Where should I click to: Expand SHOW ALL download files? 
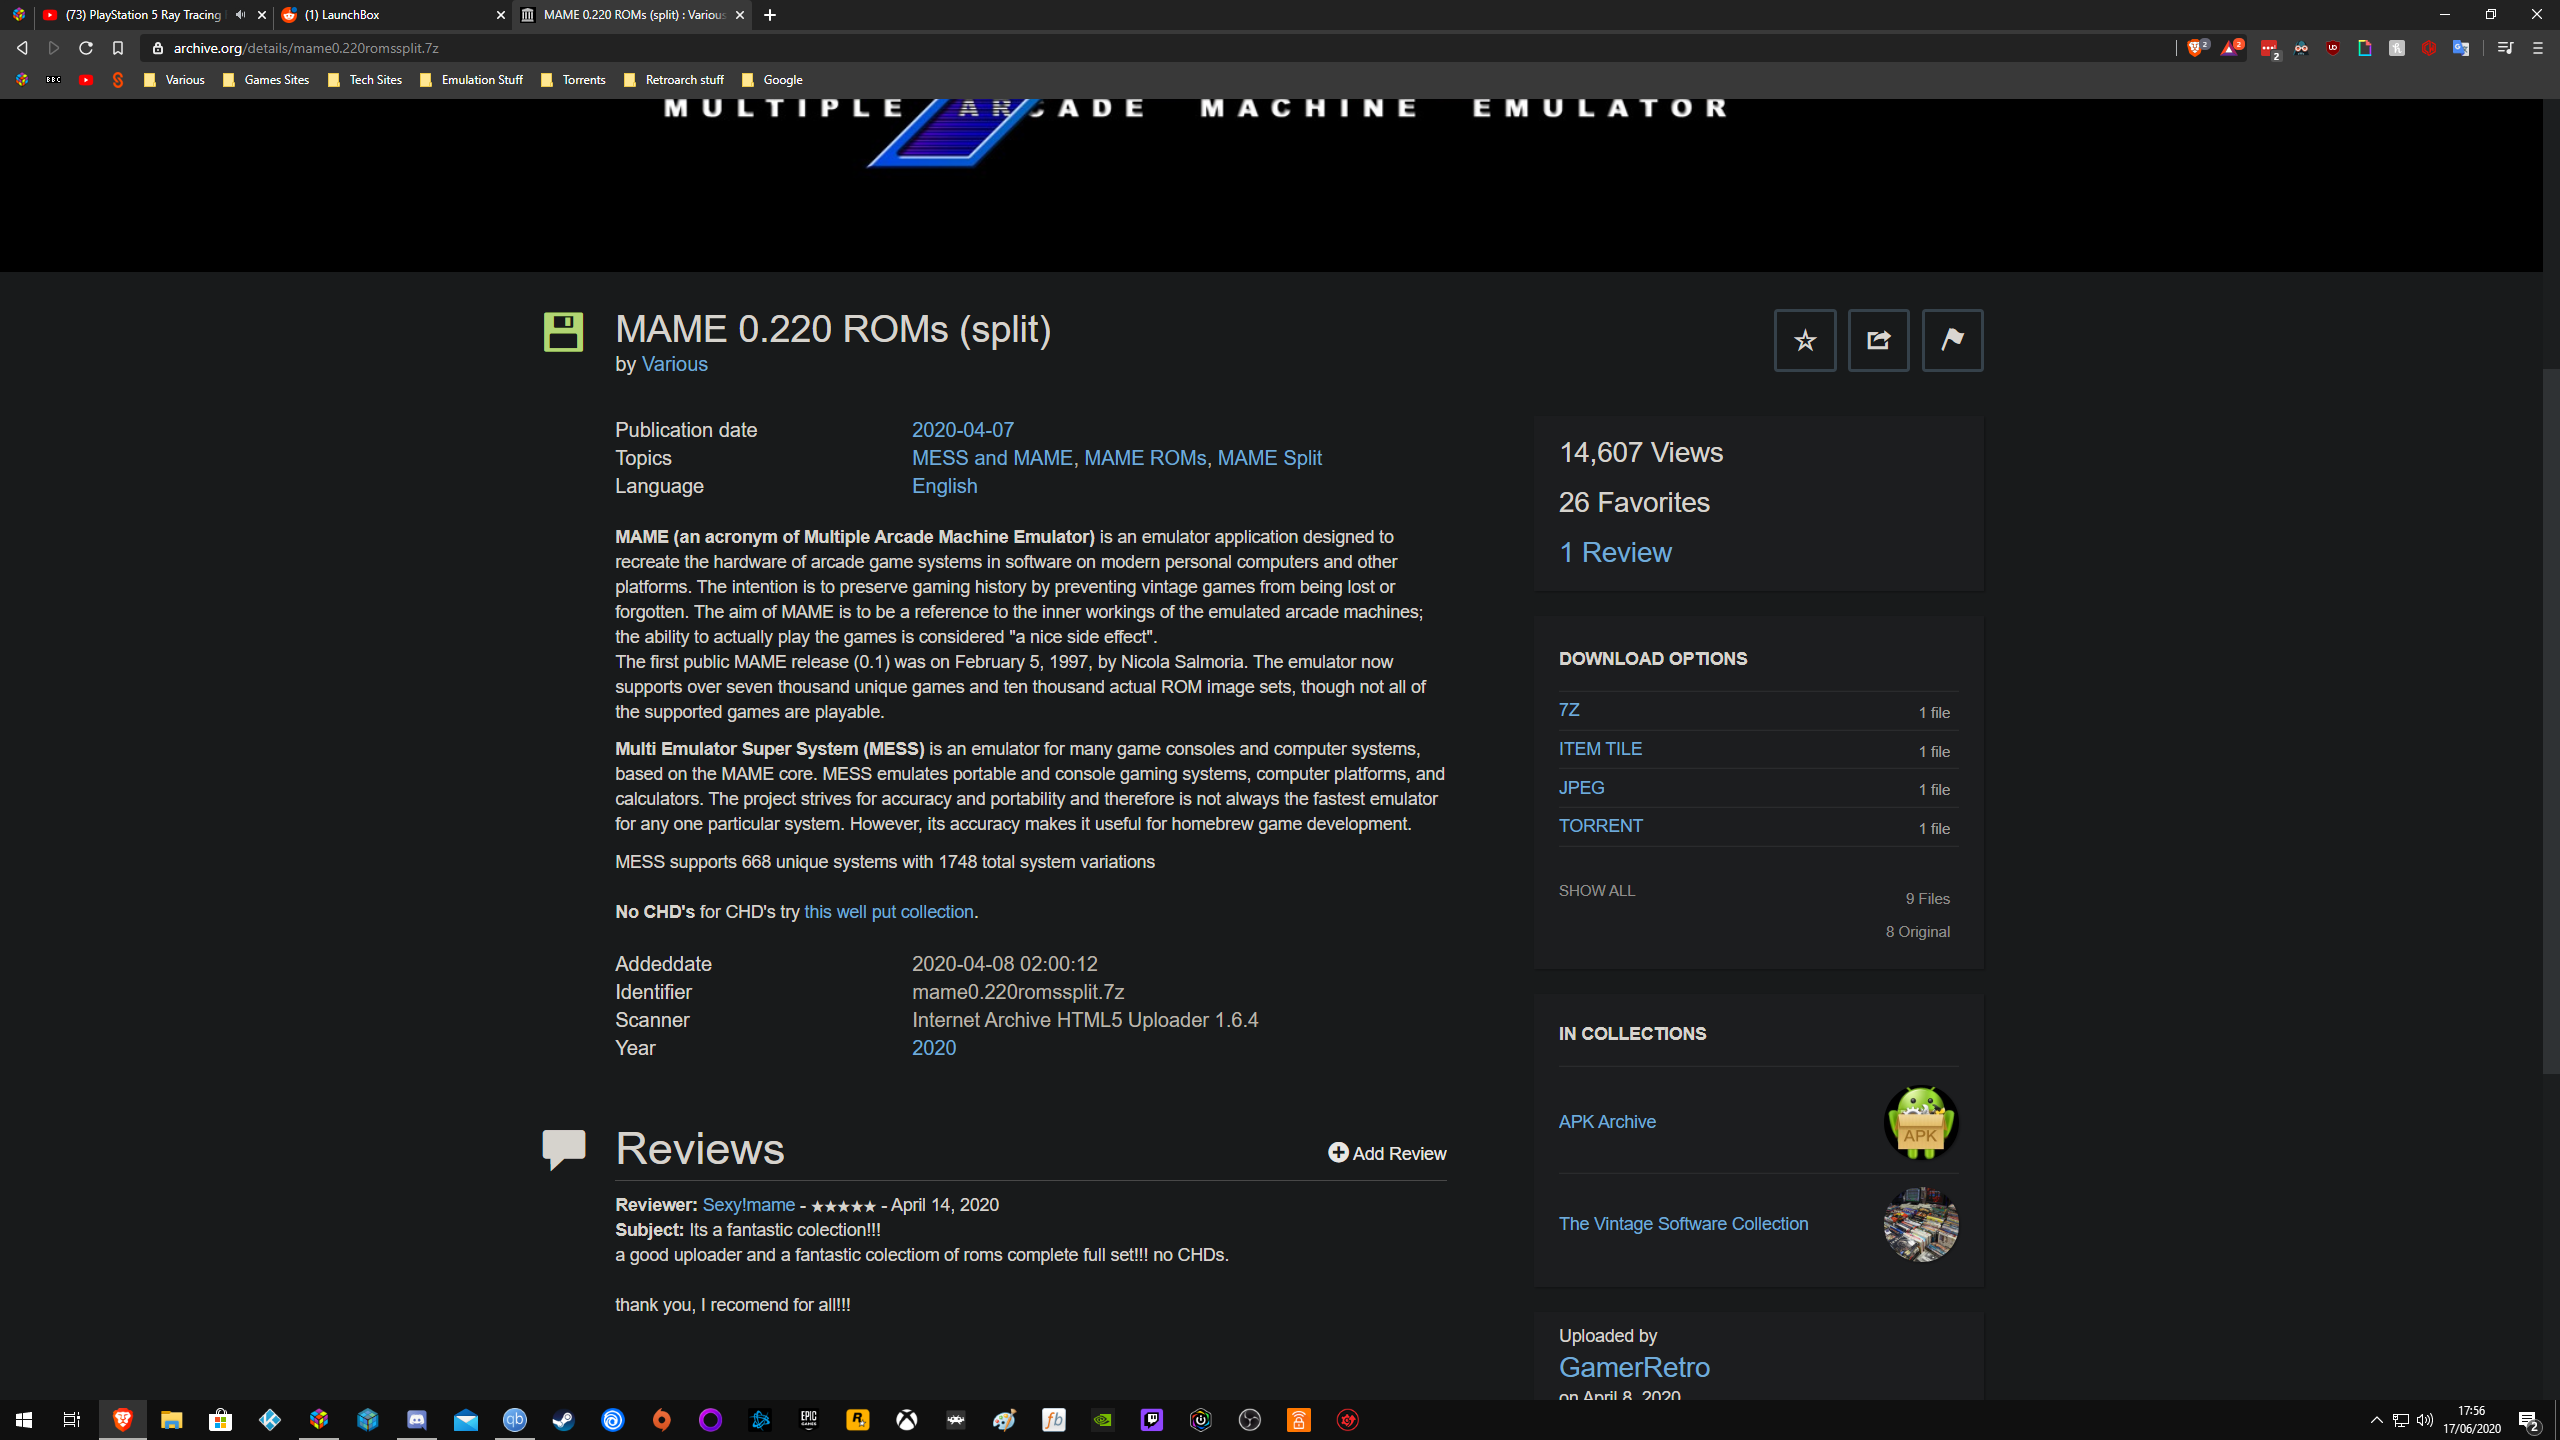(1597, 891)
